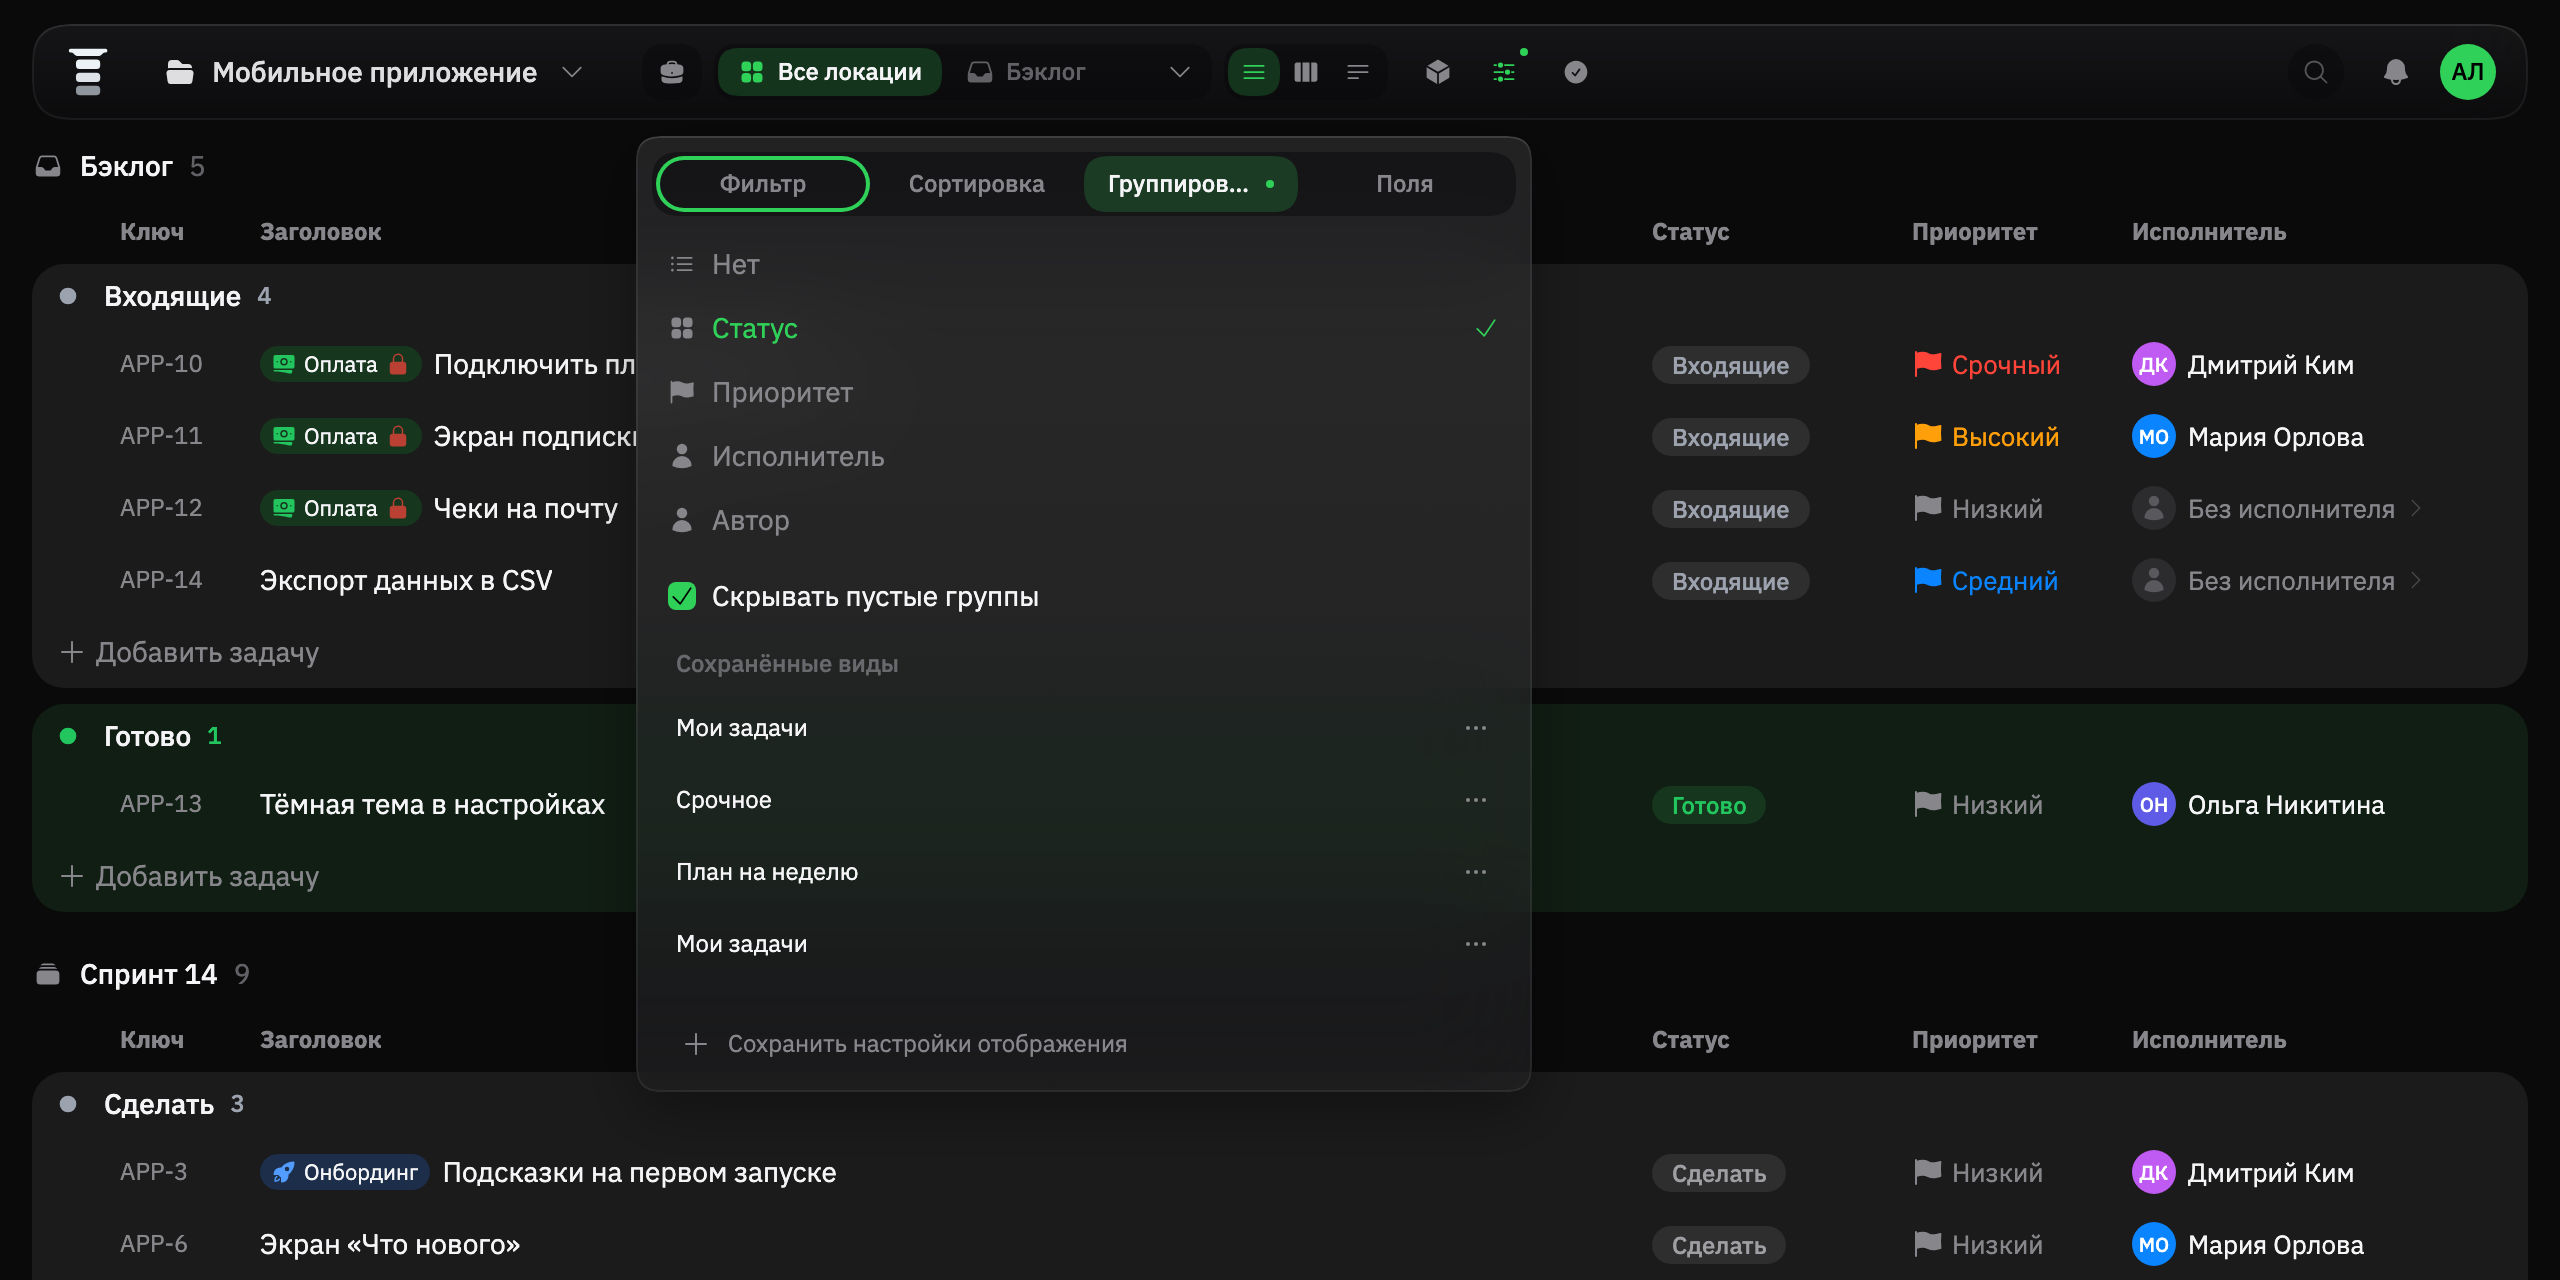Open options menu for Срочное view
This screenshot has width=2560, height=1280.
click(x=1476, y=800)
